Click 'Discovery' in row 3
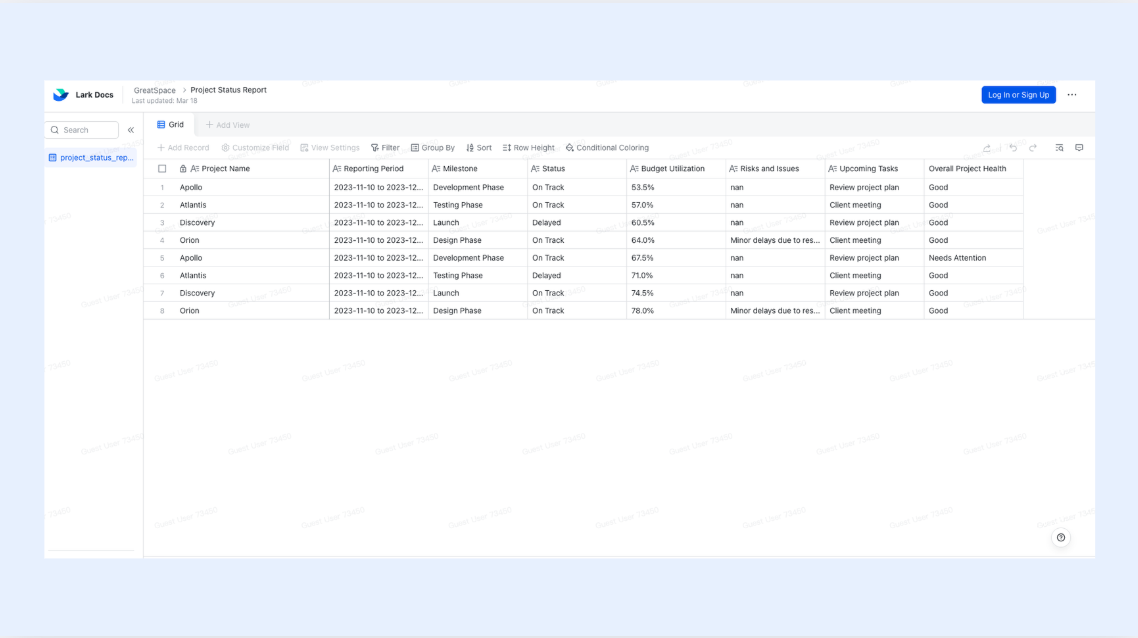Image resolution: width=1138 pixels, height=638 pixels. click(x=197, y=223)
